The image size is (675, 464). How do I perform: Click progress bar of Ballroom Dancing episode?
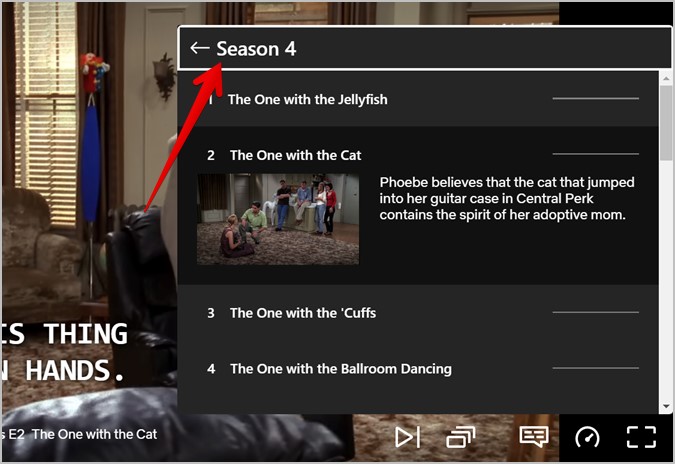point(596,368)
